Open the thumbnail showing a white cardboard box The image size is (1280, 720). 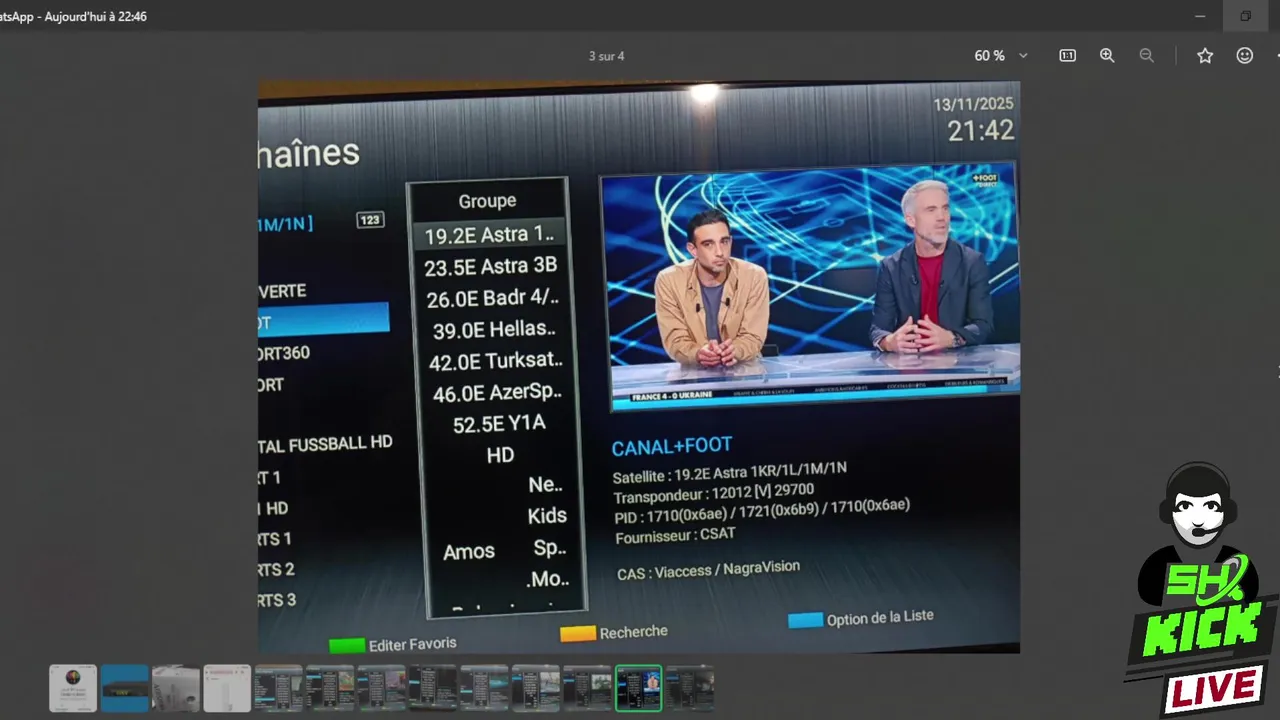click(x=176, y=688)
